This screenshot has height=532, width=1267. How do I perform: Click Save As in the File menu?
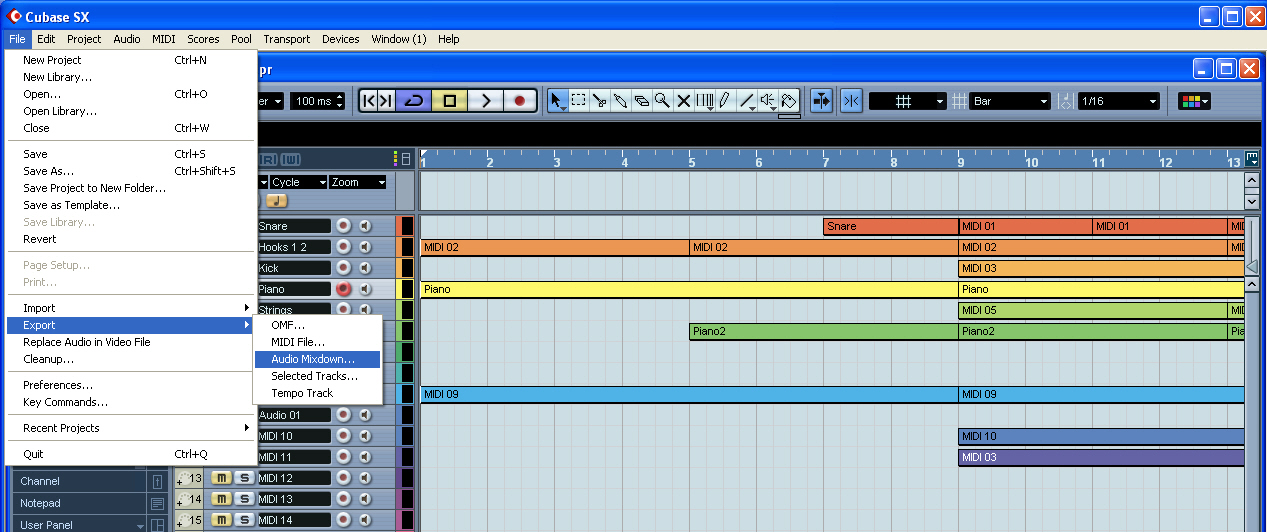tap(130, 171)
